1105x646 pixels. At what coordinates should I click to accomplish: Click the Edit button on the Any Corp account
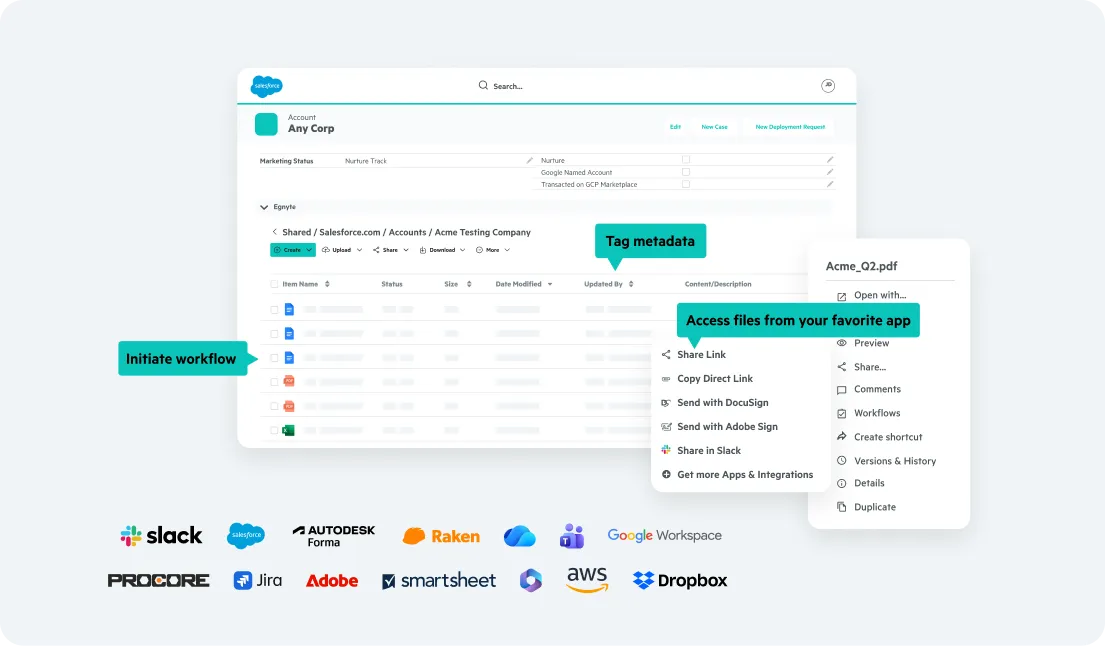click(675, 127)
